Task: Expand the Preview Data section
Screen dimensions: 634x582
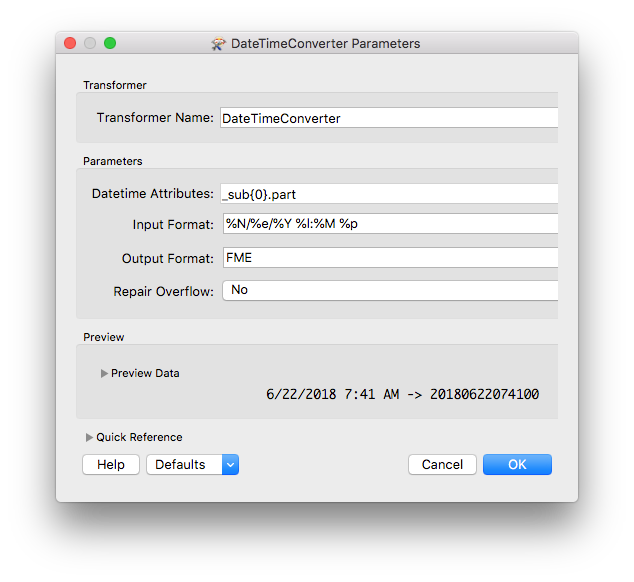Action: click(104, 373)
